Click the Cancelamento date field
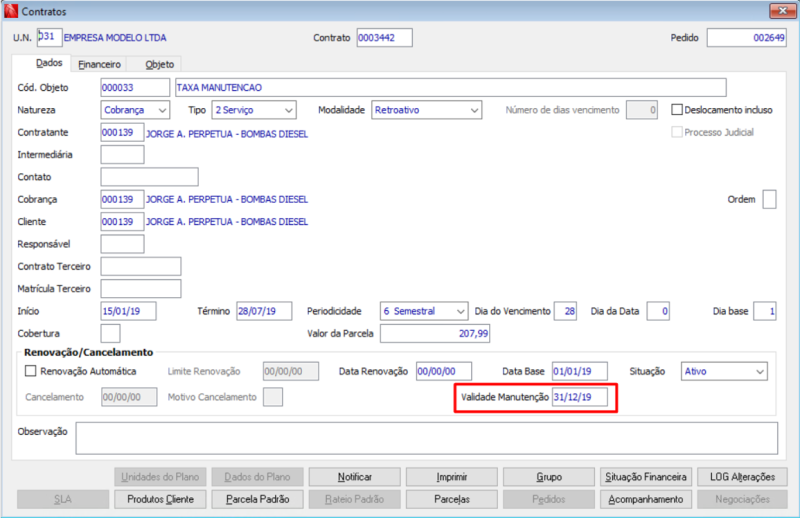 click(x=129, y=397)
